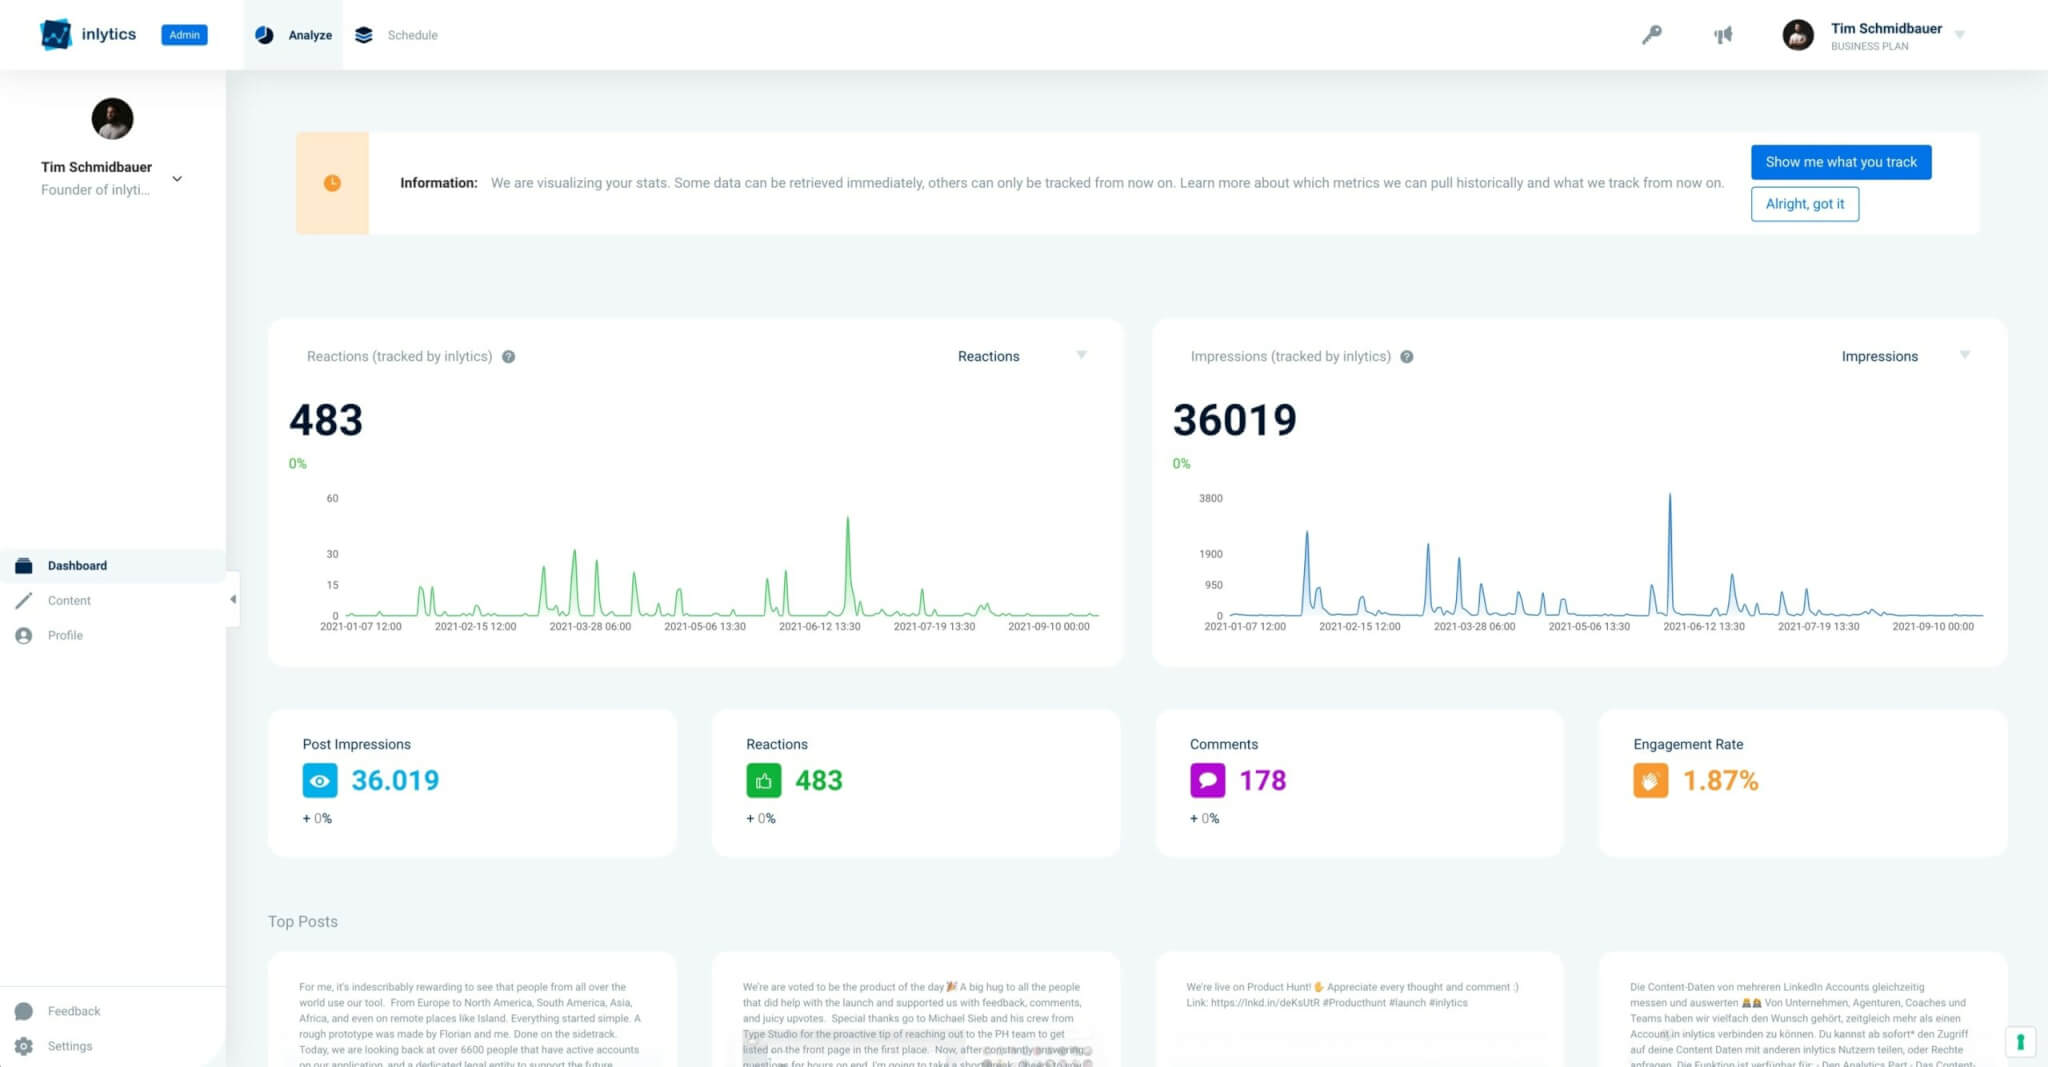This screenshot has height=1067, width=2048.
Task: Click the Comments speech bubble icon
Action: 1207,781
